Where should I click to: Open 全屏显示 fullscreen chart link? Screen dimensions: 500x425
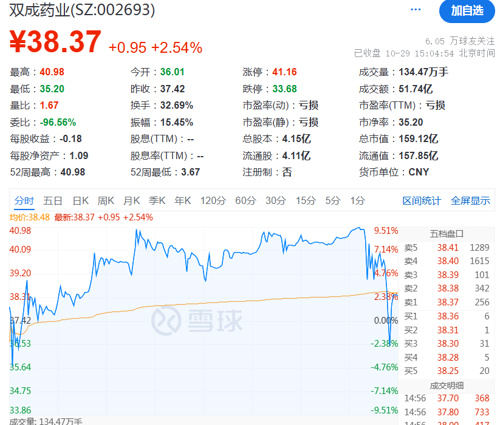470,201
